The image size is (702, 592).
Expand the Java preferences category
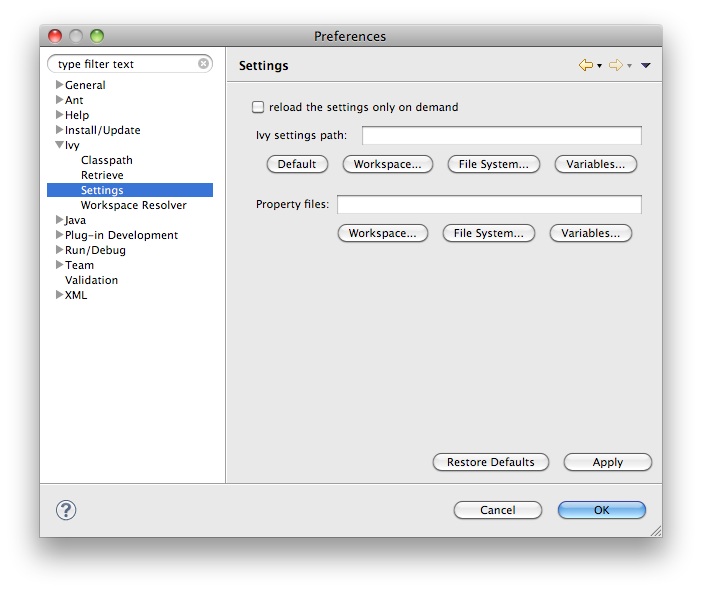[60, 220]
